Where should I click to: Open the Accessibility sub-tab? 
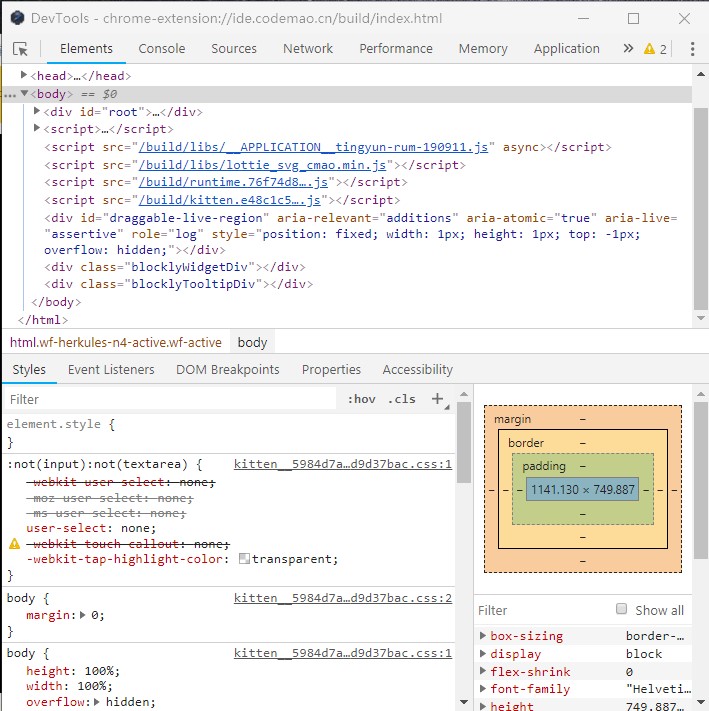click(418, 370)
